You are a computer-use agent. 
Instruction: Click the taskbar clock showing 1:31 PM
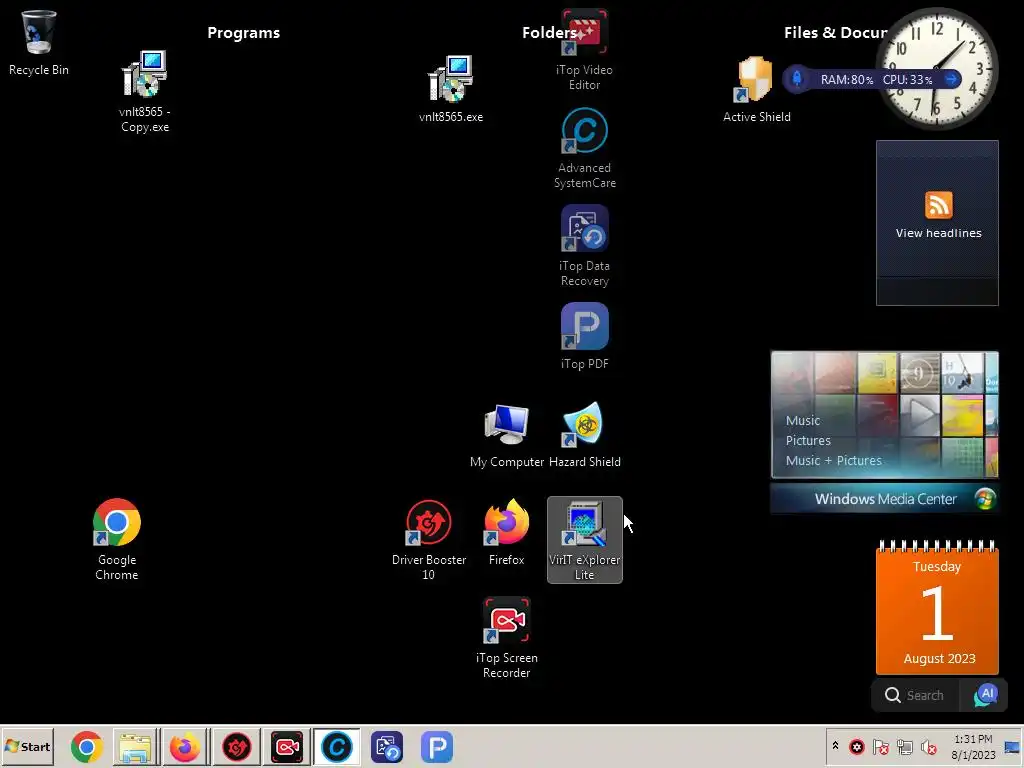(973, 746)
